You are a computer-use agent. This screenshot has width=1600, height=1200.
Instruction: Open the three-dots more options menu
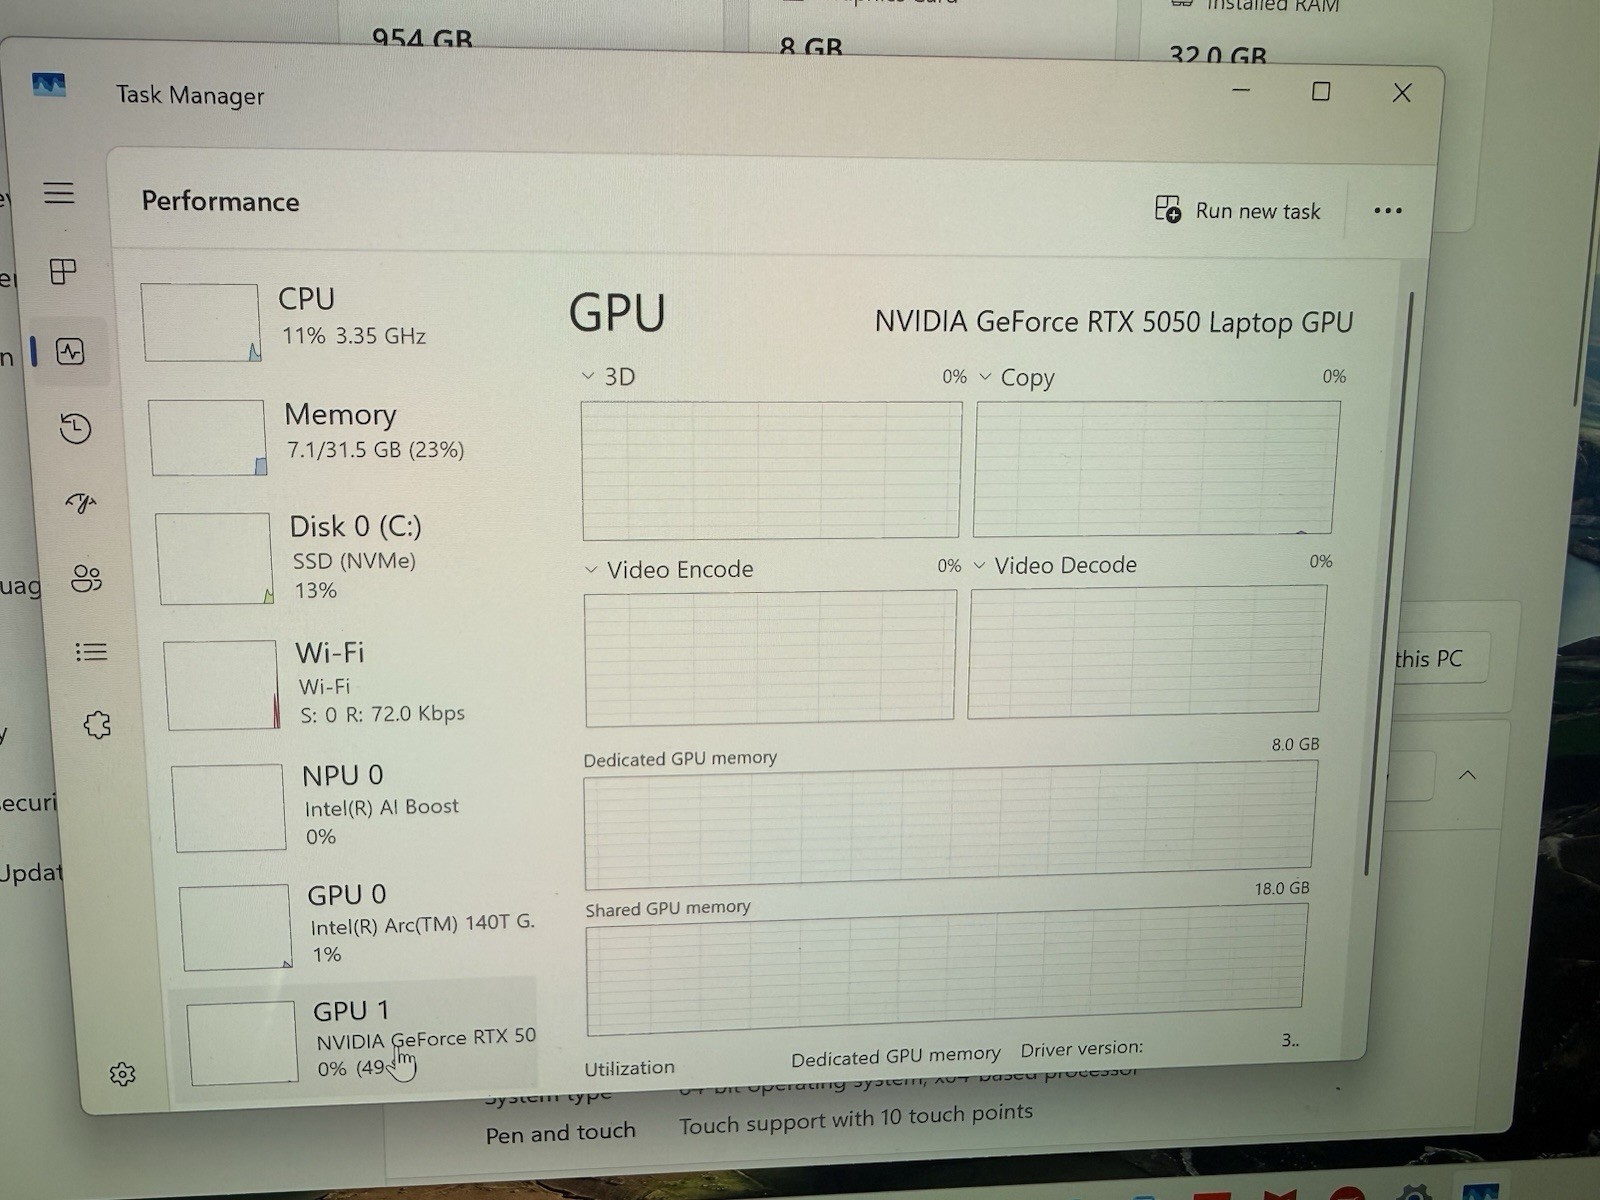[x=1388, y=211]
